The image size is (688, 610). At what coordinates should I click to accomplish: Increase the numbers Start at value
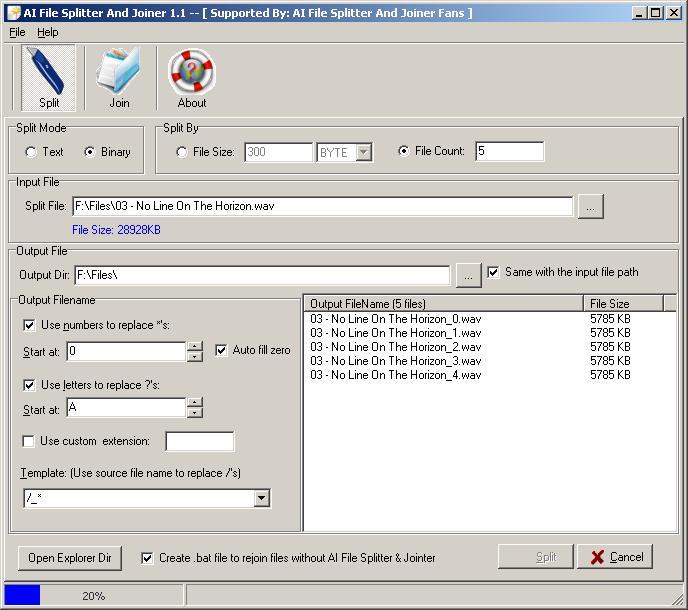[x=194, y=346]
